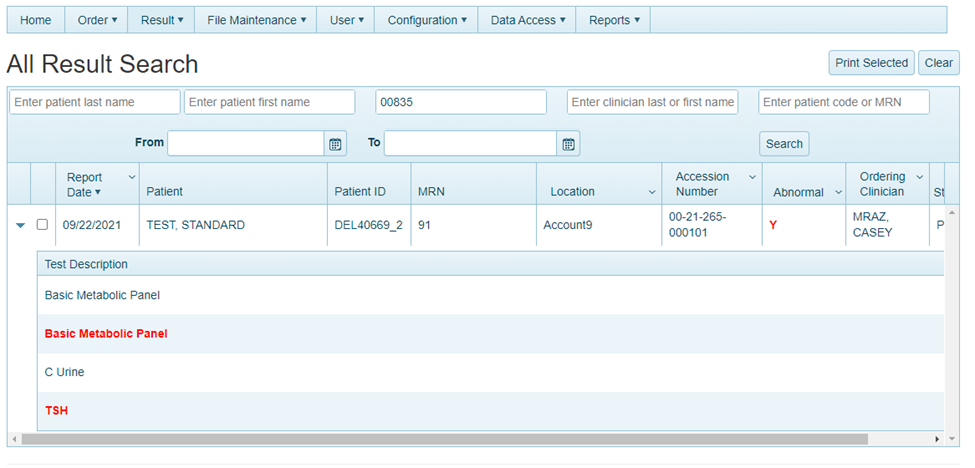
Task: Click the Location column filter chevron
Action: [x=652, y=192]
